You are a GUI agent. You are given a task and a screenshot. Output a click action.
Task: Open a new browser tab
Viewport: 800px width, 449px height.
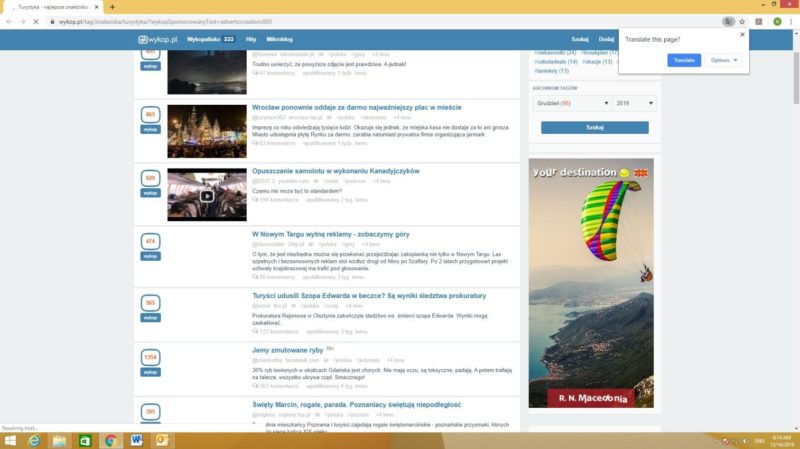pyautogui.click(x=112, y=7)
